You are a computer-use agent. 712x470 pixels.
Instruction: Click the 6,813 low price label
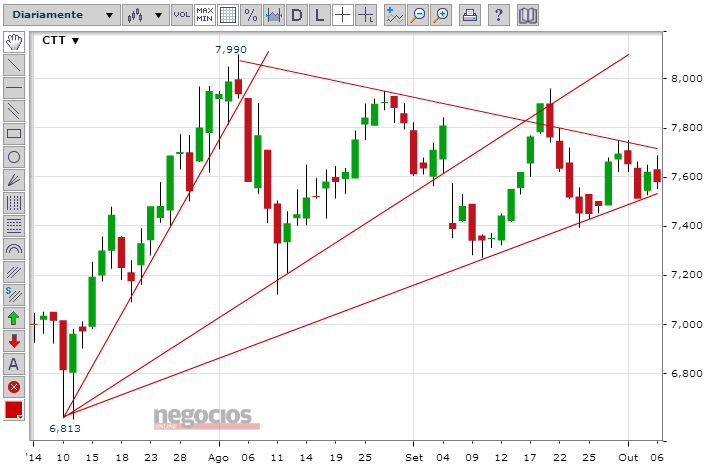[x=65, y=429]
